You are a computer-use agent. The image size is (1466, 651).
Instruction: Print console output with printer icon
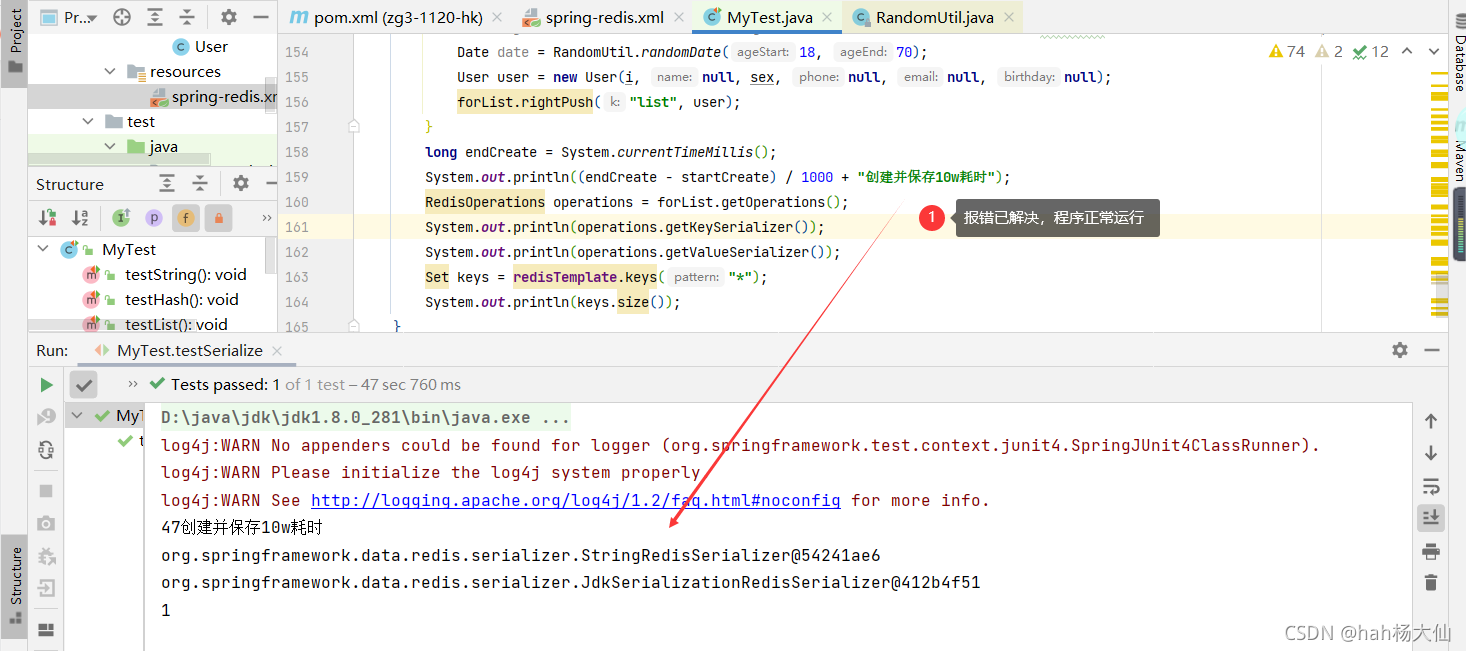(x=1431, y=551)
